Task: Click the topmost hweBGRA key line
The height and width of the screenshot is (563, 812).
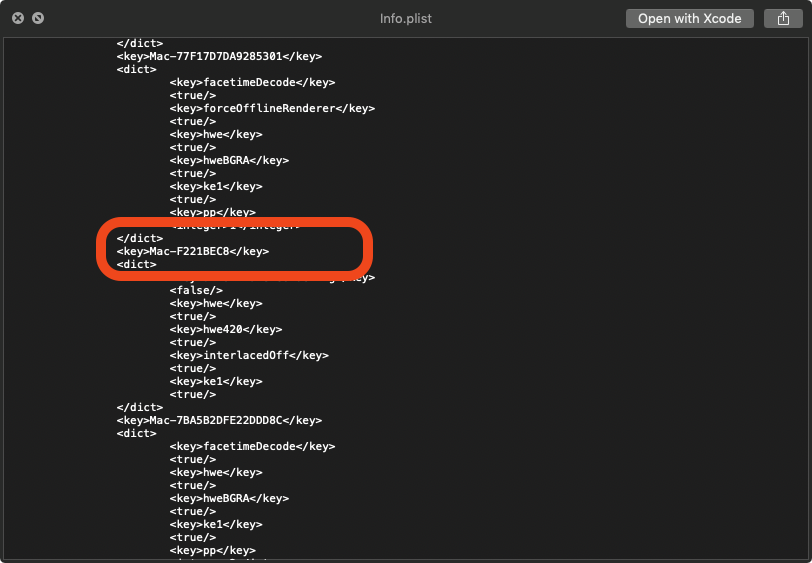Action: click(x=229, y=160)
